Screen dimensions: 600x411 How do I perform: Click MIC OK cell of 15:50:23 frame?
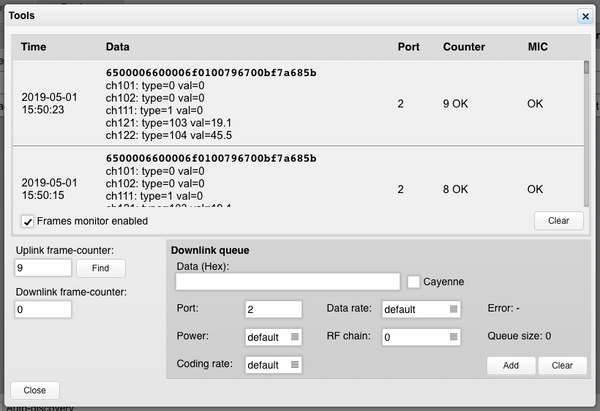tap(535, 104)
